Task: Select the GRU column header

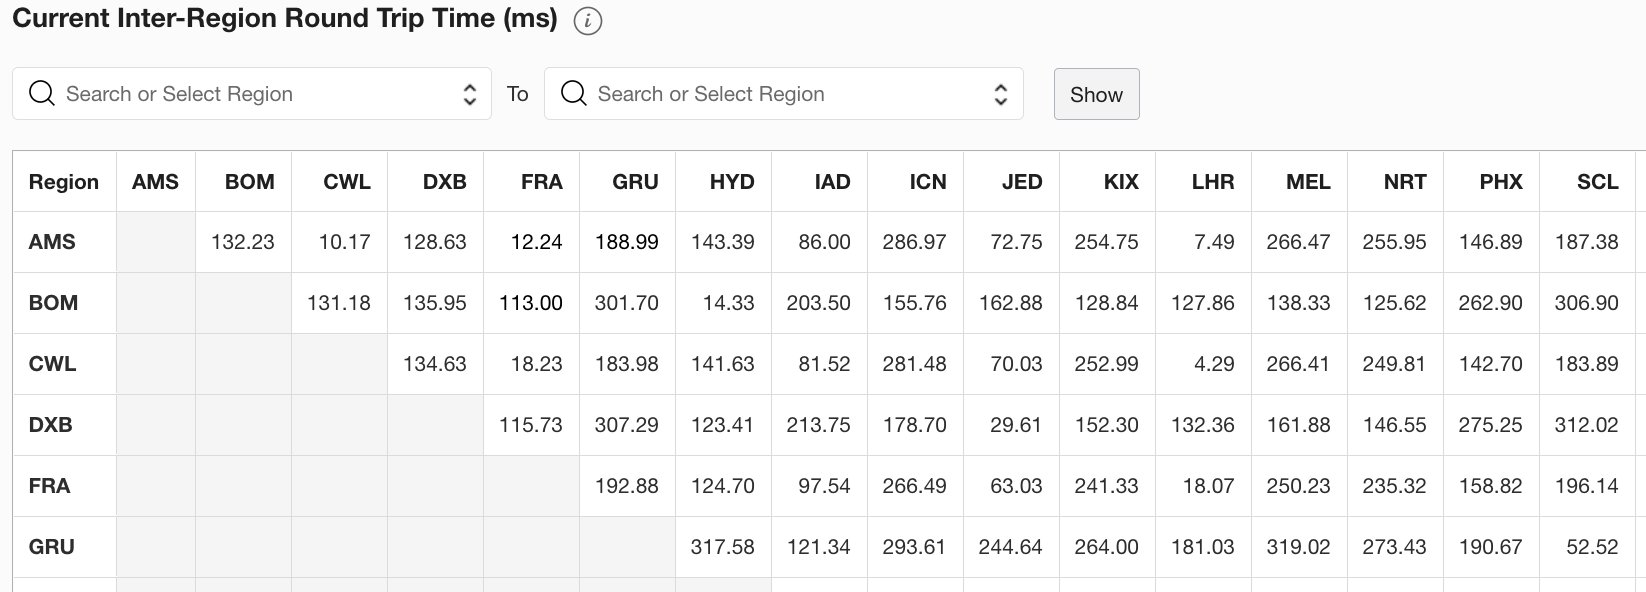Action: pyautogui.click(x=635, y=182)
